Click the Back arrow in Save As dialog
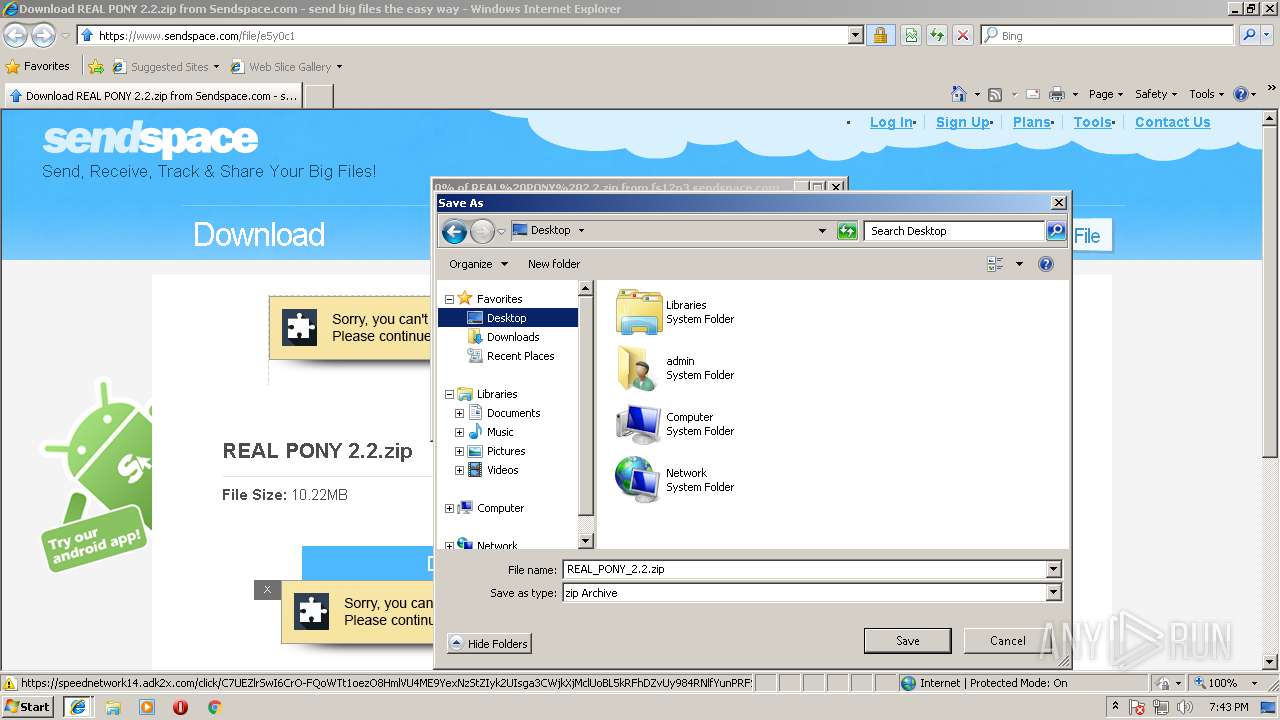The width and height of the screenshot is (1280, 720). pyautogui.click(x=454, y=232)
